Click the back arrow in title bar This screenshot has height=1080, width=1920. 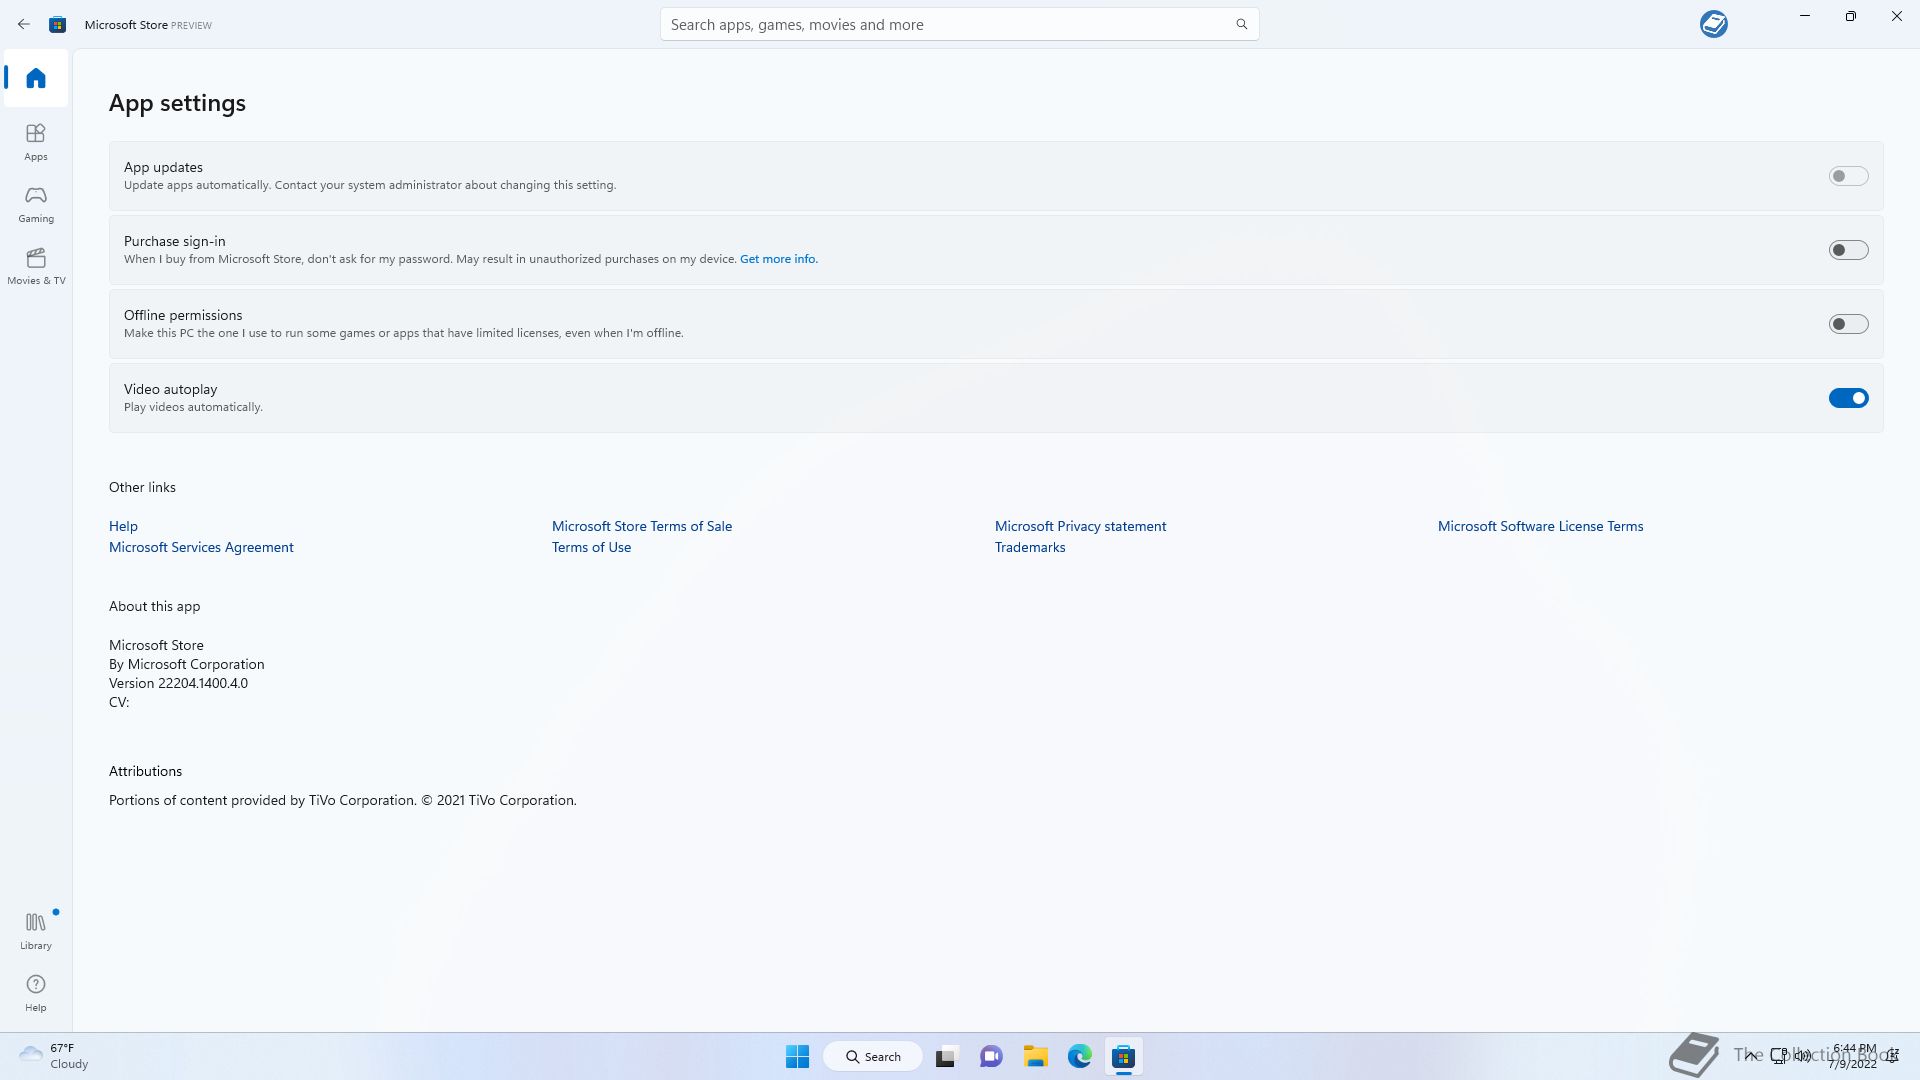pyautogui.click(x=23, y=24)
